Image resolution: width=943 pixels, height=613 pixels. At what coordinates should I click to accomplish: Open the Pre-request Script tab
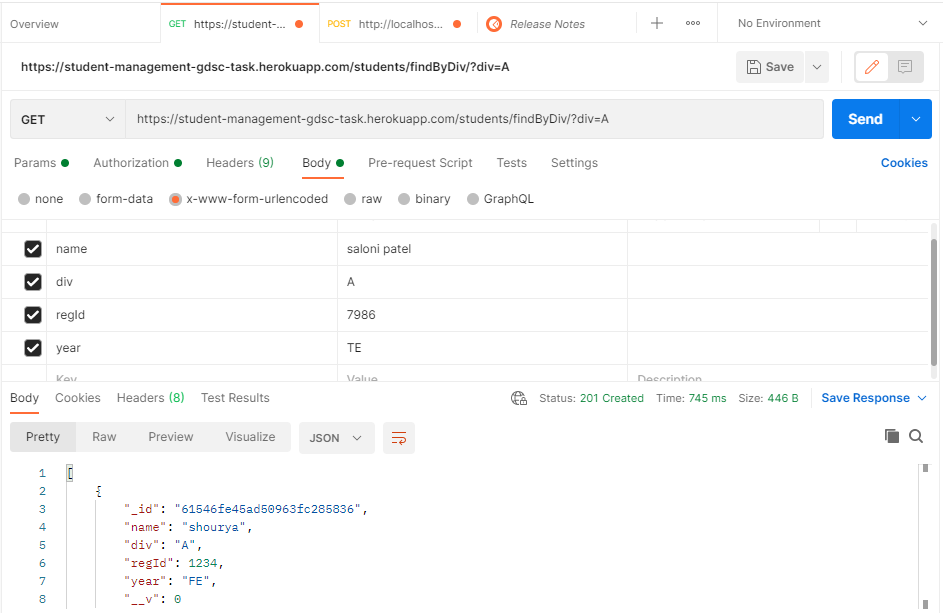tap(420, 163)
